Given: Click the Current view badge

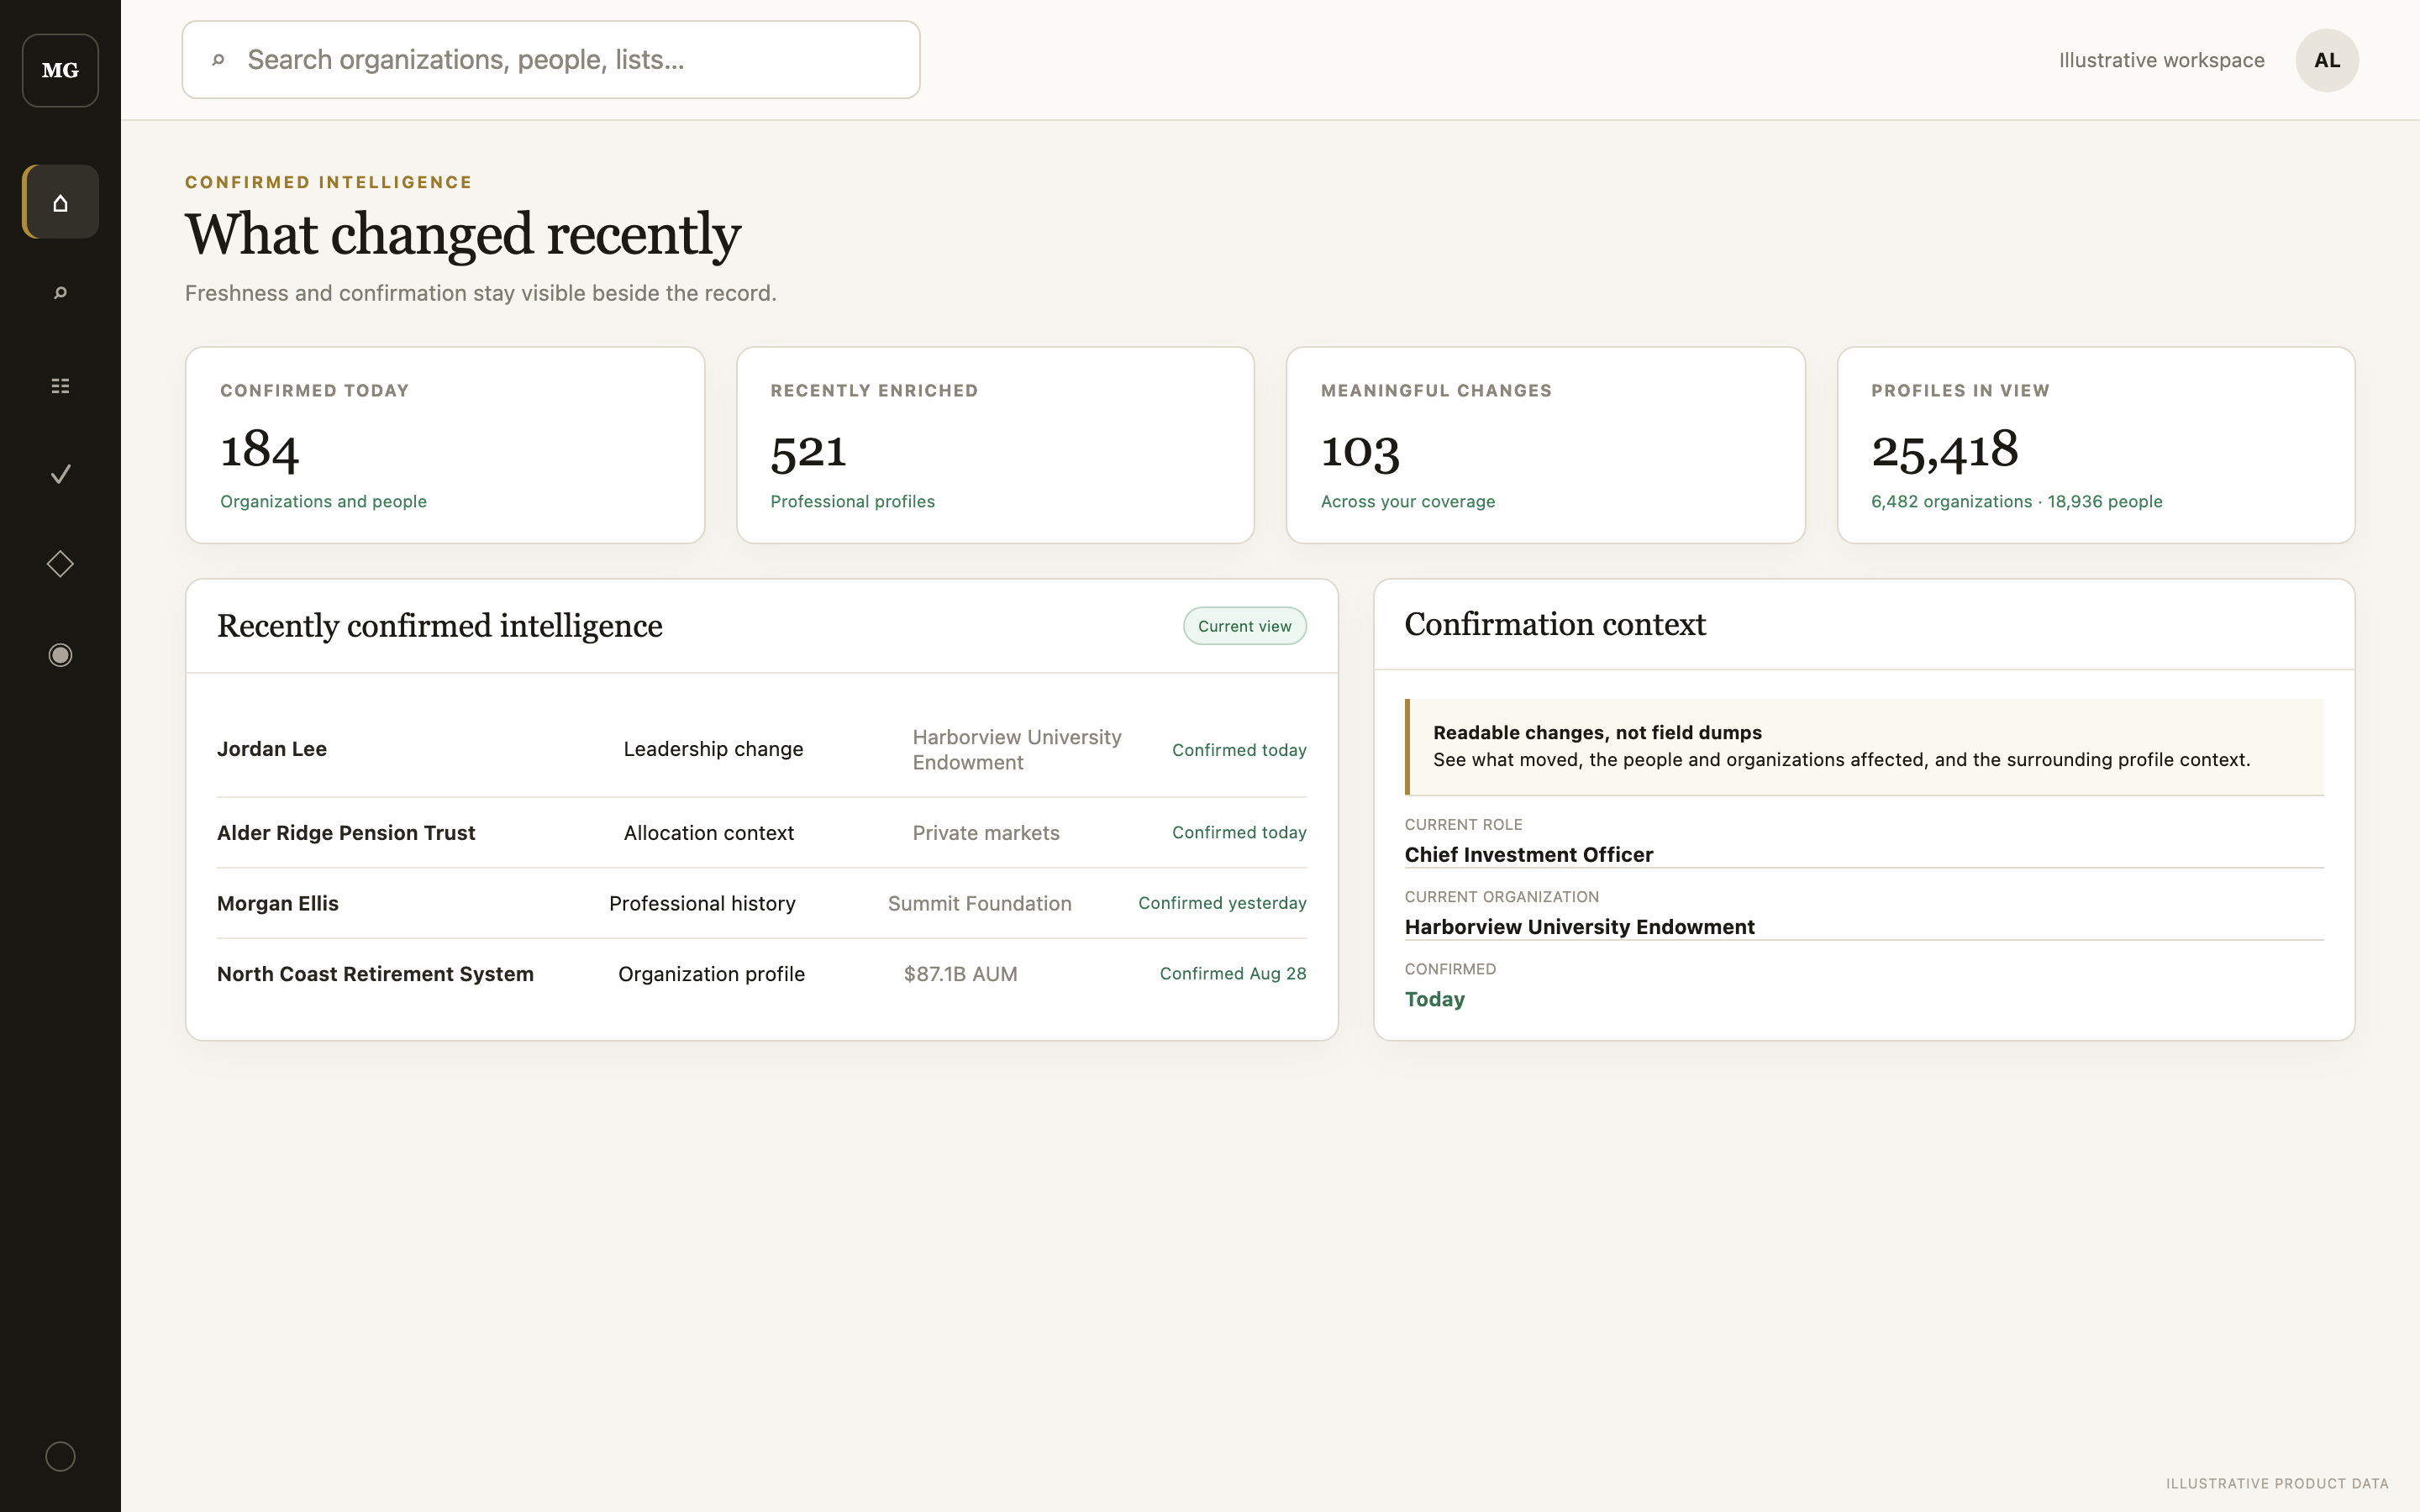Looking at the screenshot, I should click(x=1244, y=626).
